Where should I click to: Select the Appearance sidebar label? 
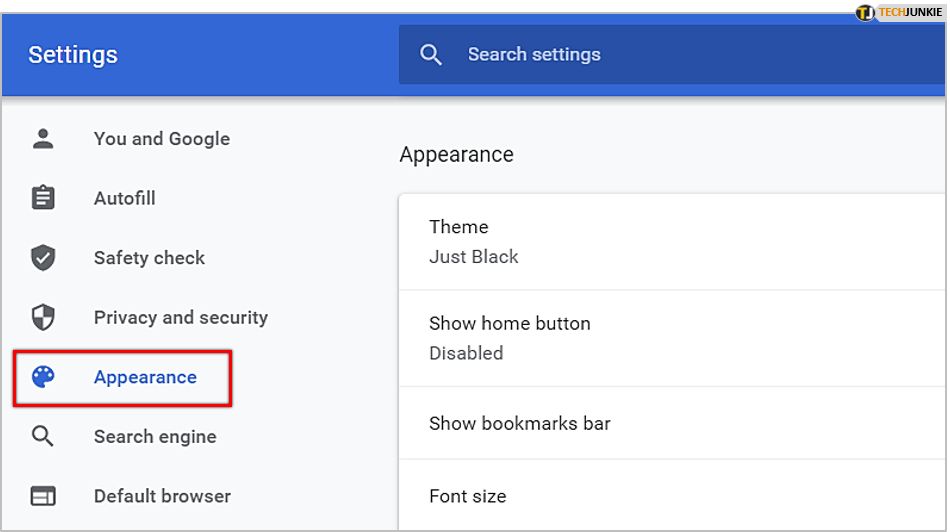point(145,377)
